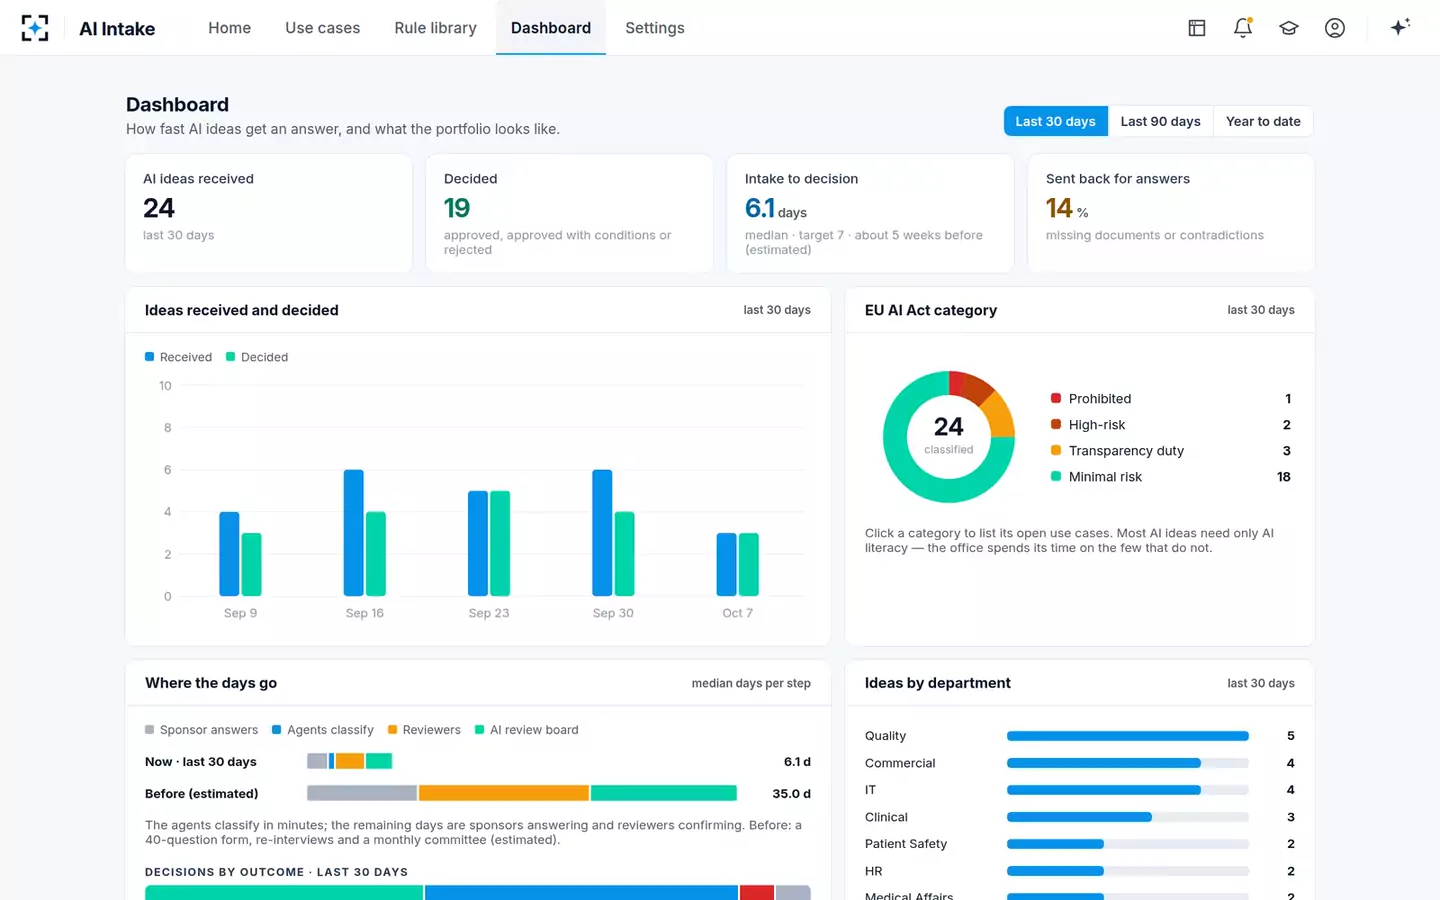Click the AI review board legend item
Viewport: 1440px width, 900px height.
tap(527, 730)
